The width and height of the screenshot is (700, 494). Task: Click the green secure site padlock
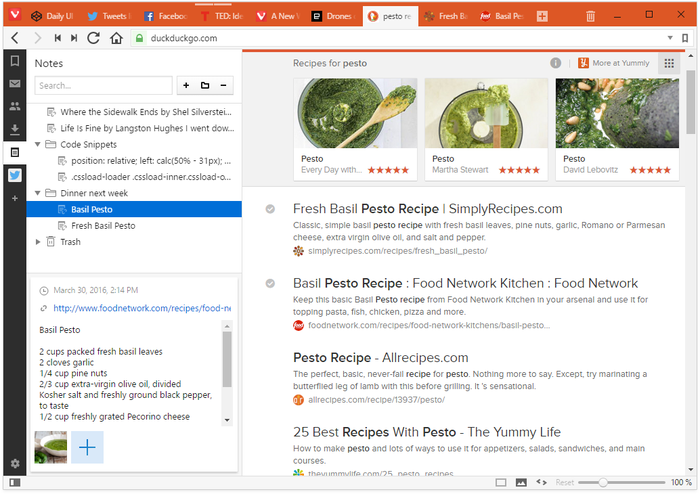[x=139, y=38]
